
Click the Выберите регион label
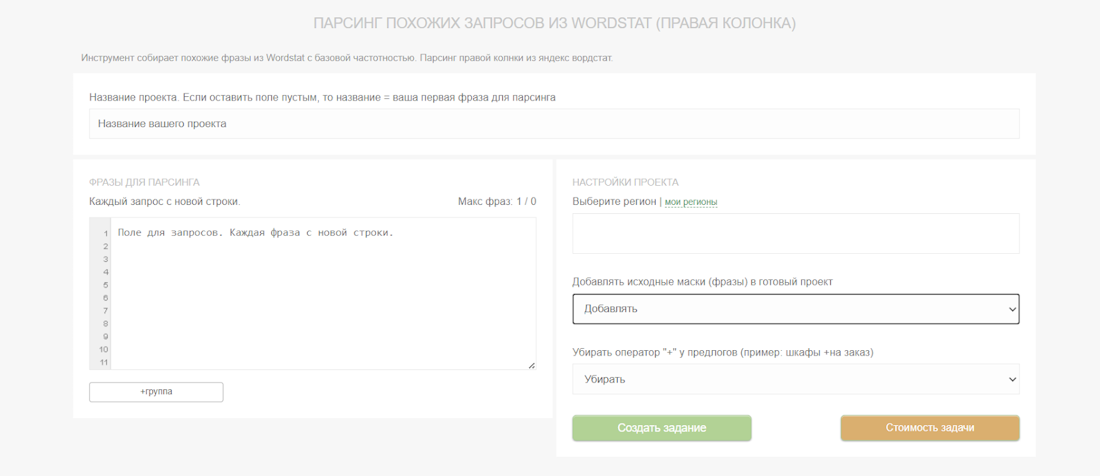(x=614, y=202)
